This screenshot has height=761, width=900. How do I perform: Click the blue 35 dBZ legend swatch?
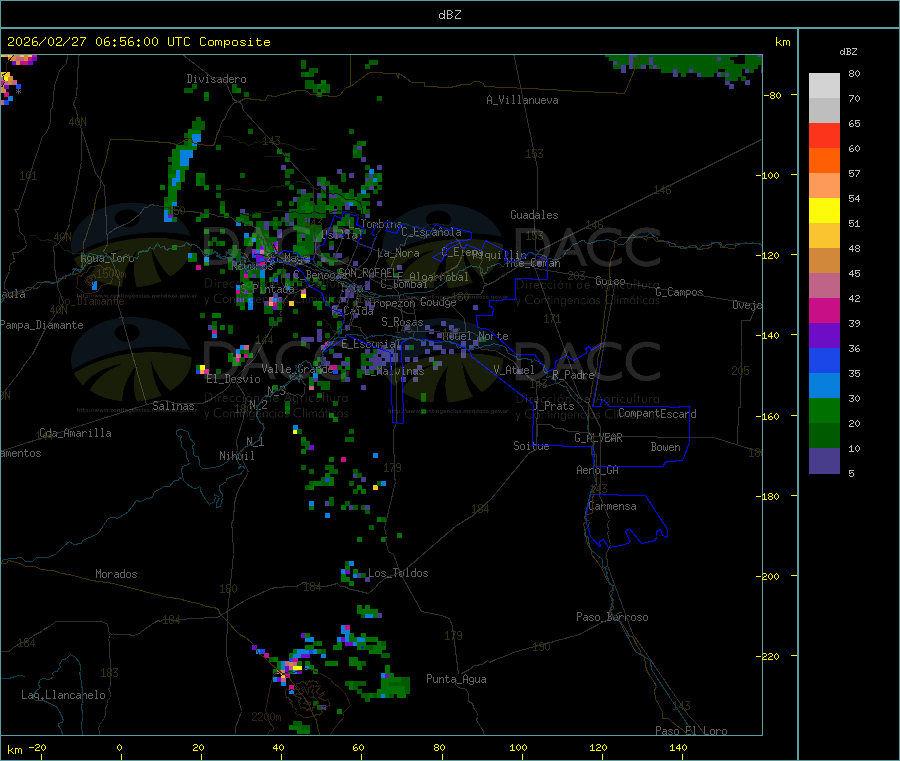point(824,360)
